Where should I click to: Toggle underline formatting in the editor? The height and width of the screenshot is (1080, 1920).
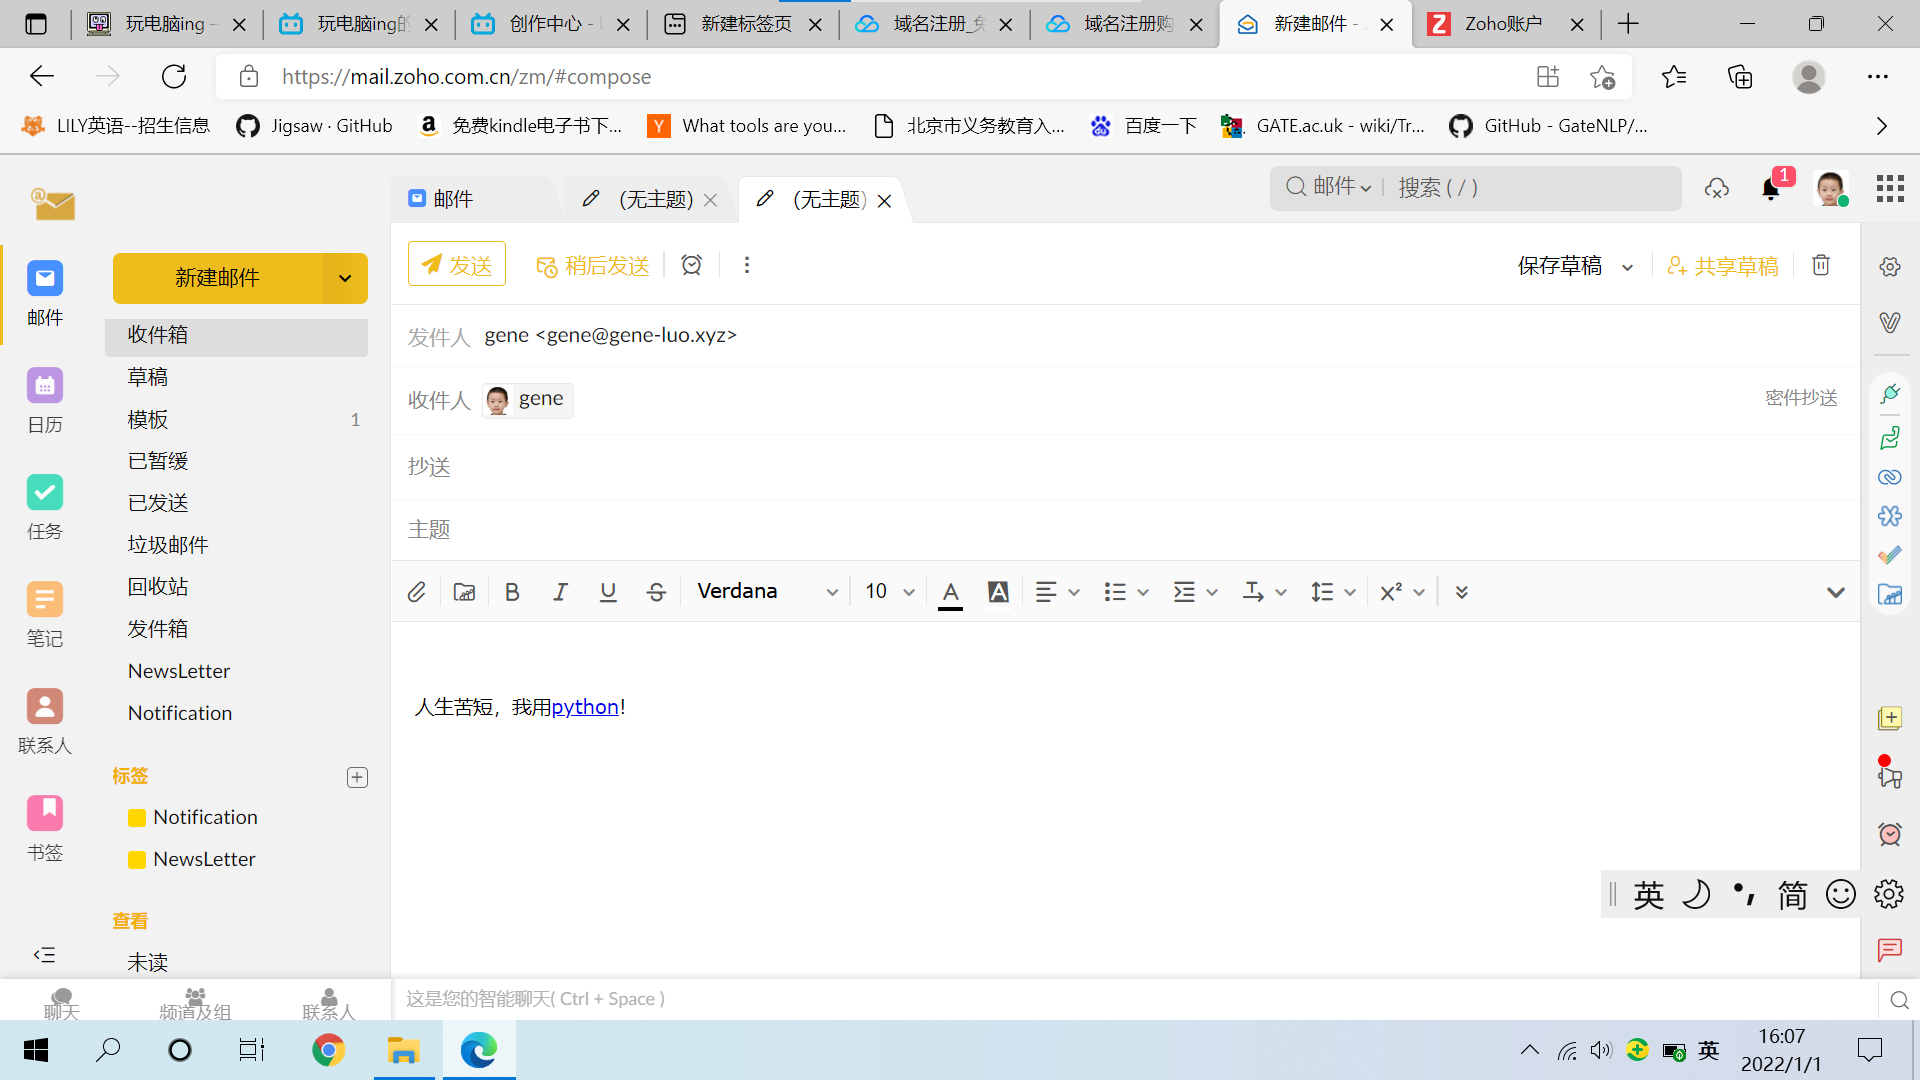point(608,591)
